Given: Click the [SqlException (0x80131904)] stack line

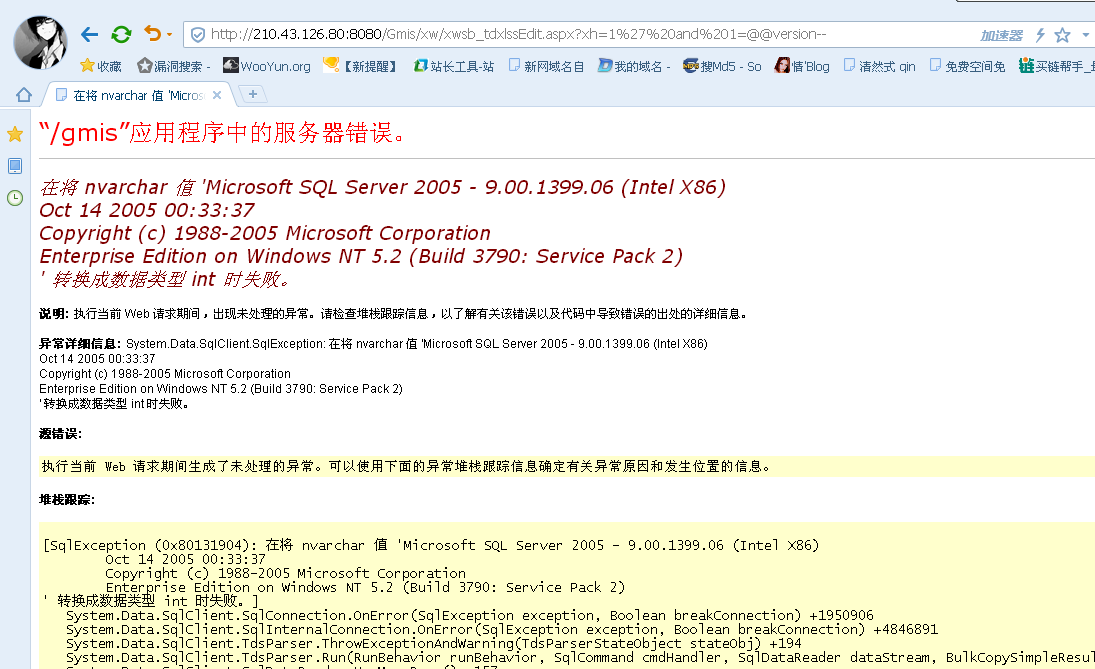Looking at the screenshot, I should [431, 545].
